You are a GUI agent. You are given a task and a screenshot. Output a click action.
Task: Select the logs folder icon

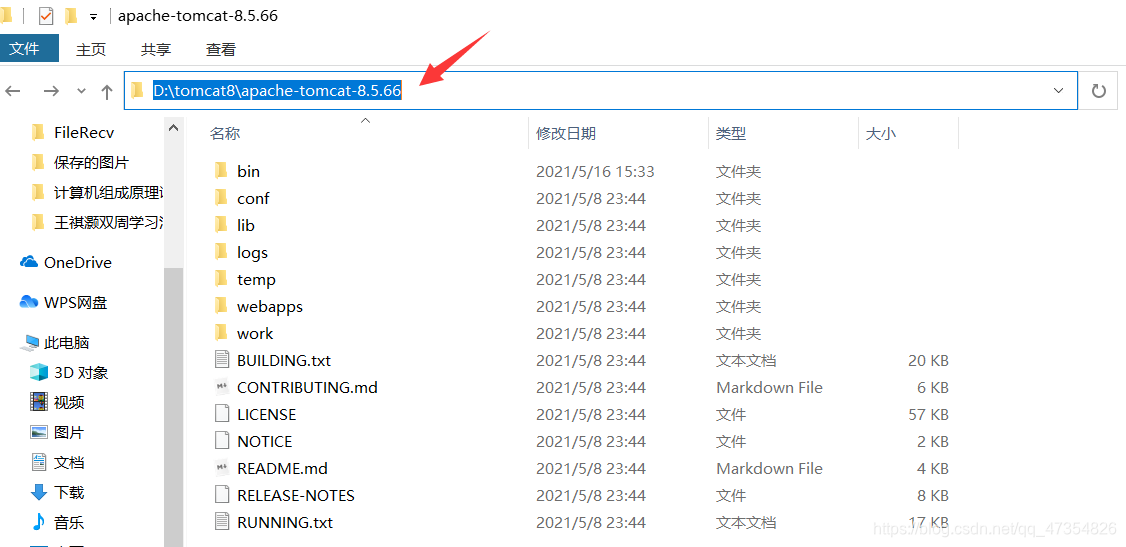pyautogui.click(x=222, y=252)
